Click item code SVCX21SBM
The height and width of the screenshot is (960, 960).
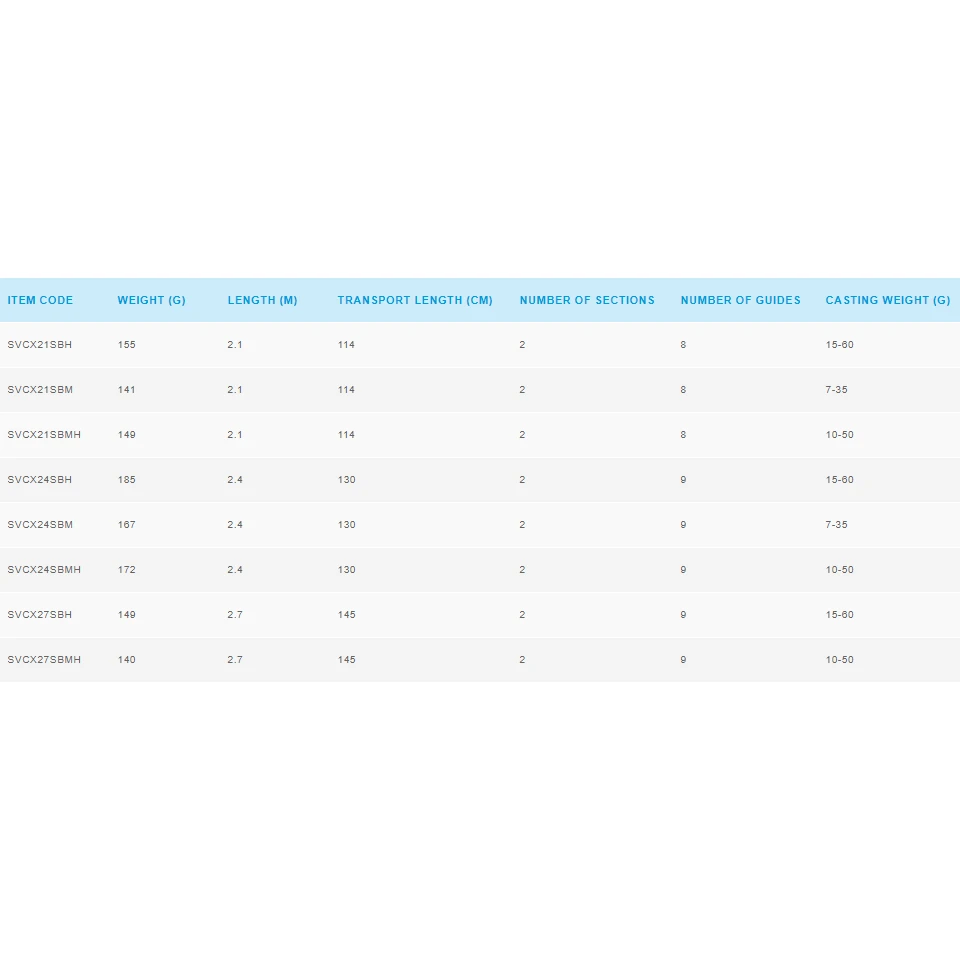[x=40, y=390]
